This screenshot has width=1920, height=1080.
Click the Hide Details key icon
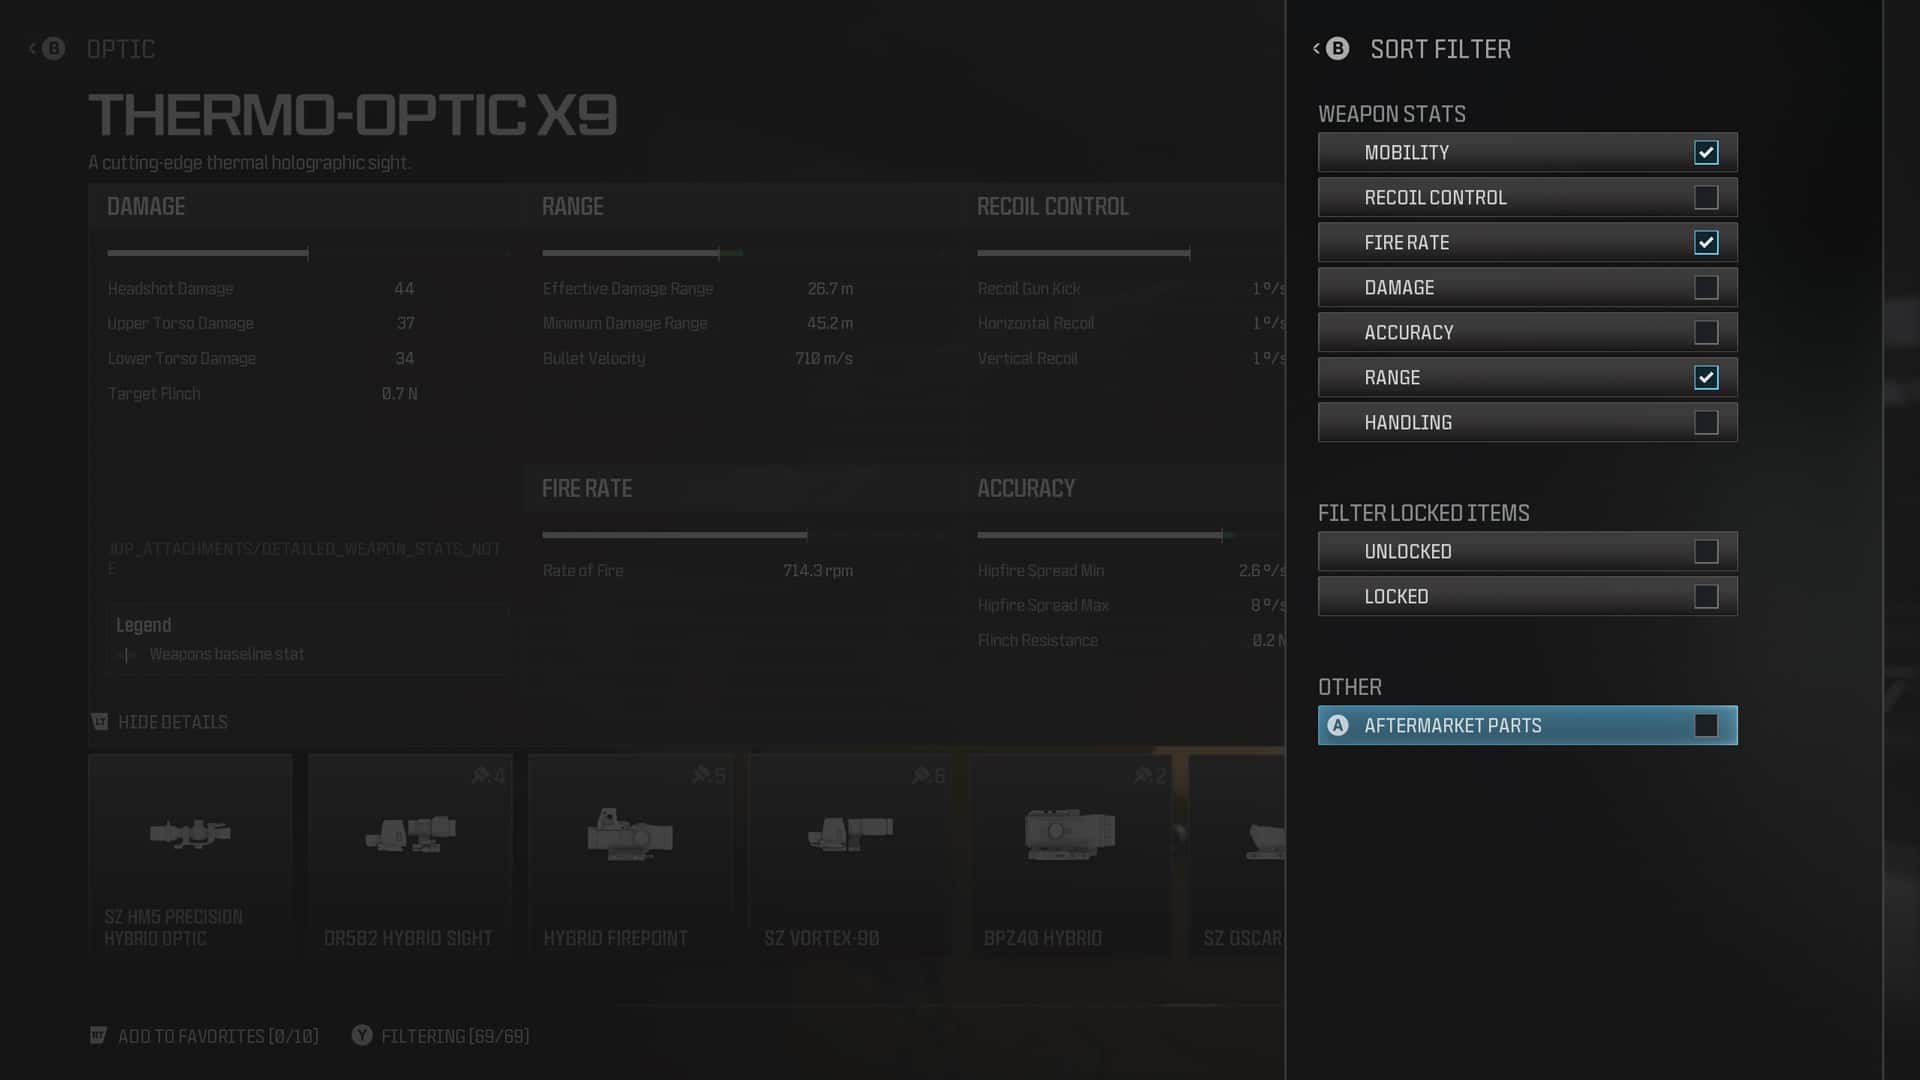pyautogui.click(x=100, y=722)
